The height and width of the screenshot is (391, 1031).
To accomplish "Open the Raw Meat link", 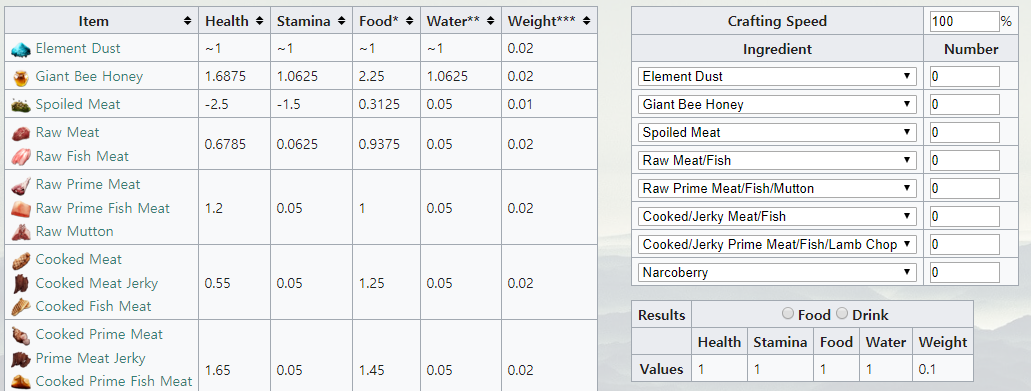I will (68, 133).
